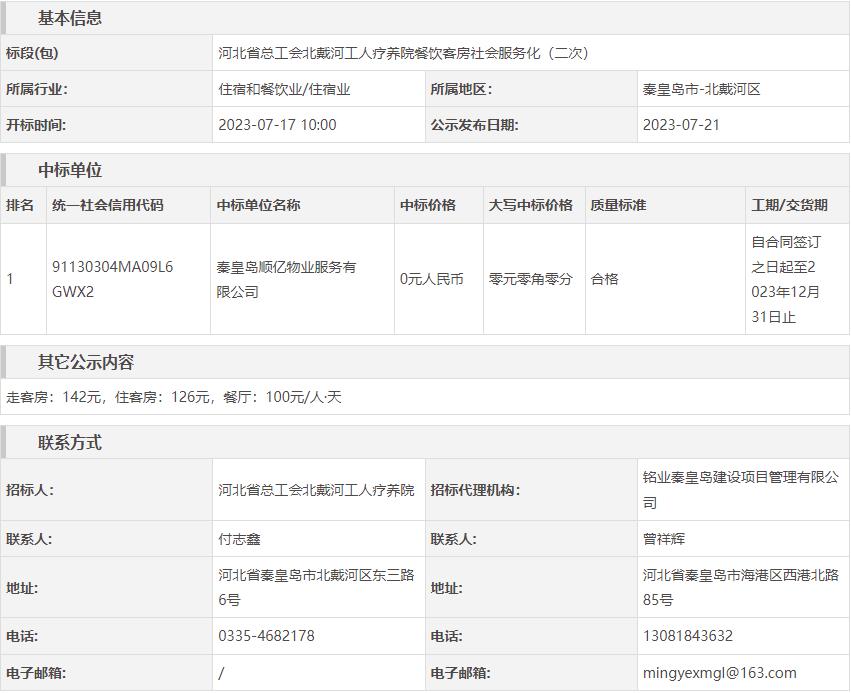Click the 中标单位名称 column header
This screenshot has height=693, width=851.
coord(258,205)
